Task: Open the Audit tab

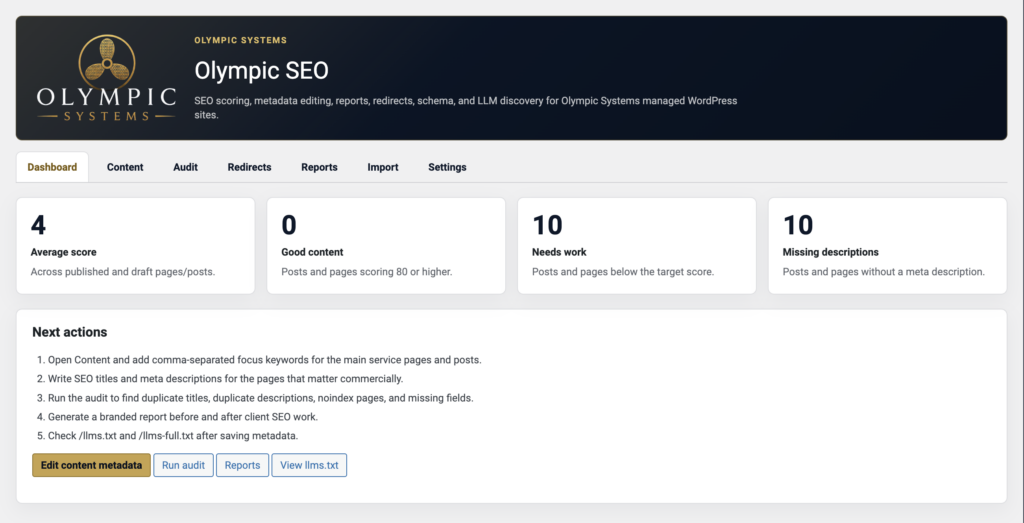Action: pos(185,167)
